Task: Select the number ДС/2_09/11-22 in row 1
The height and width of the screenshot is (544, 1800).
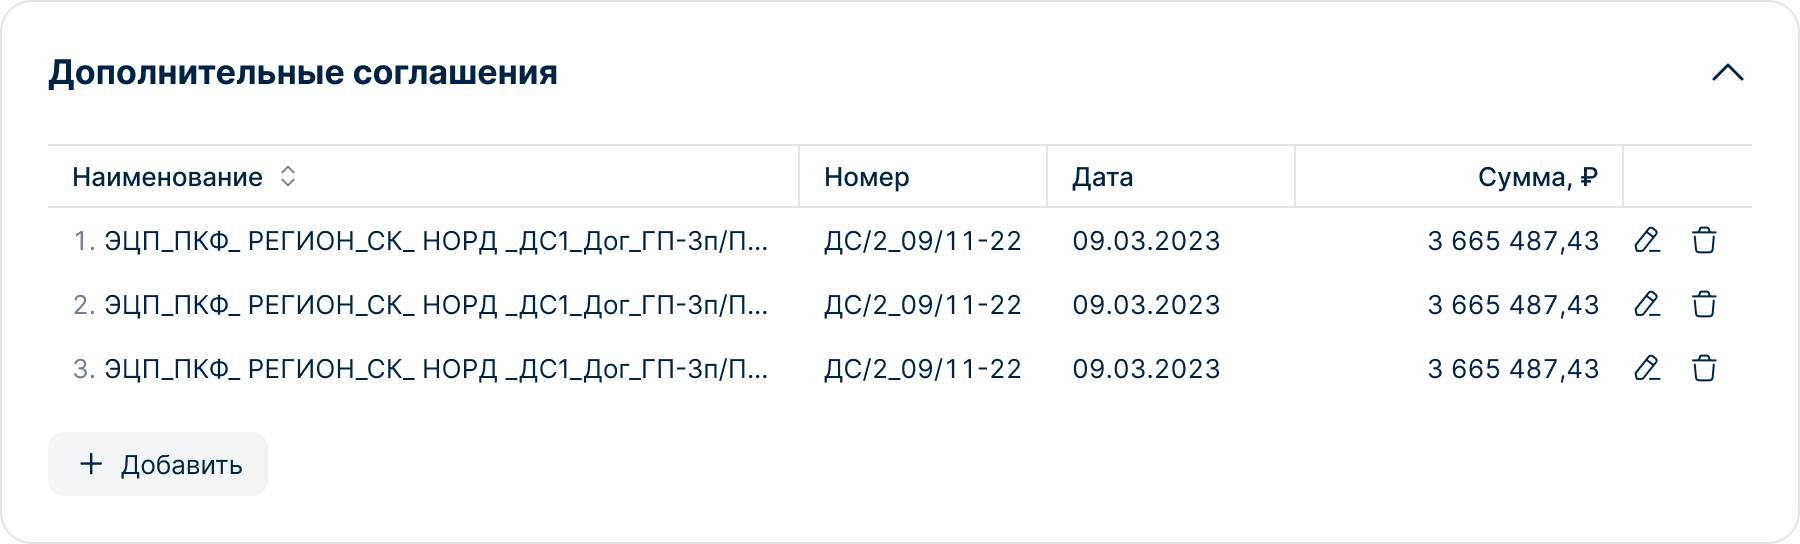Action: click(x=922, y=241)
